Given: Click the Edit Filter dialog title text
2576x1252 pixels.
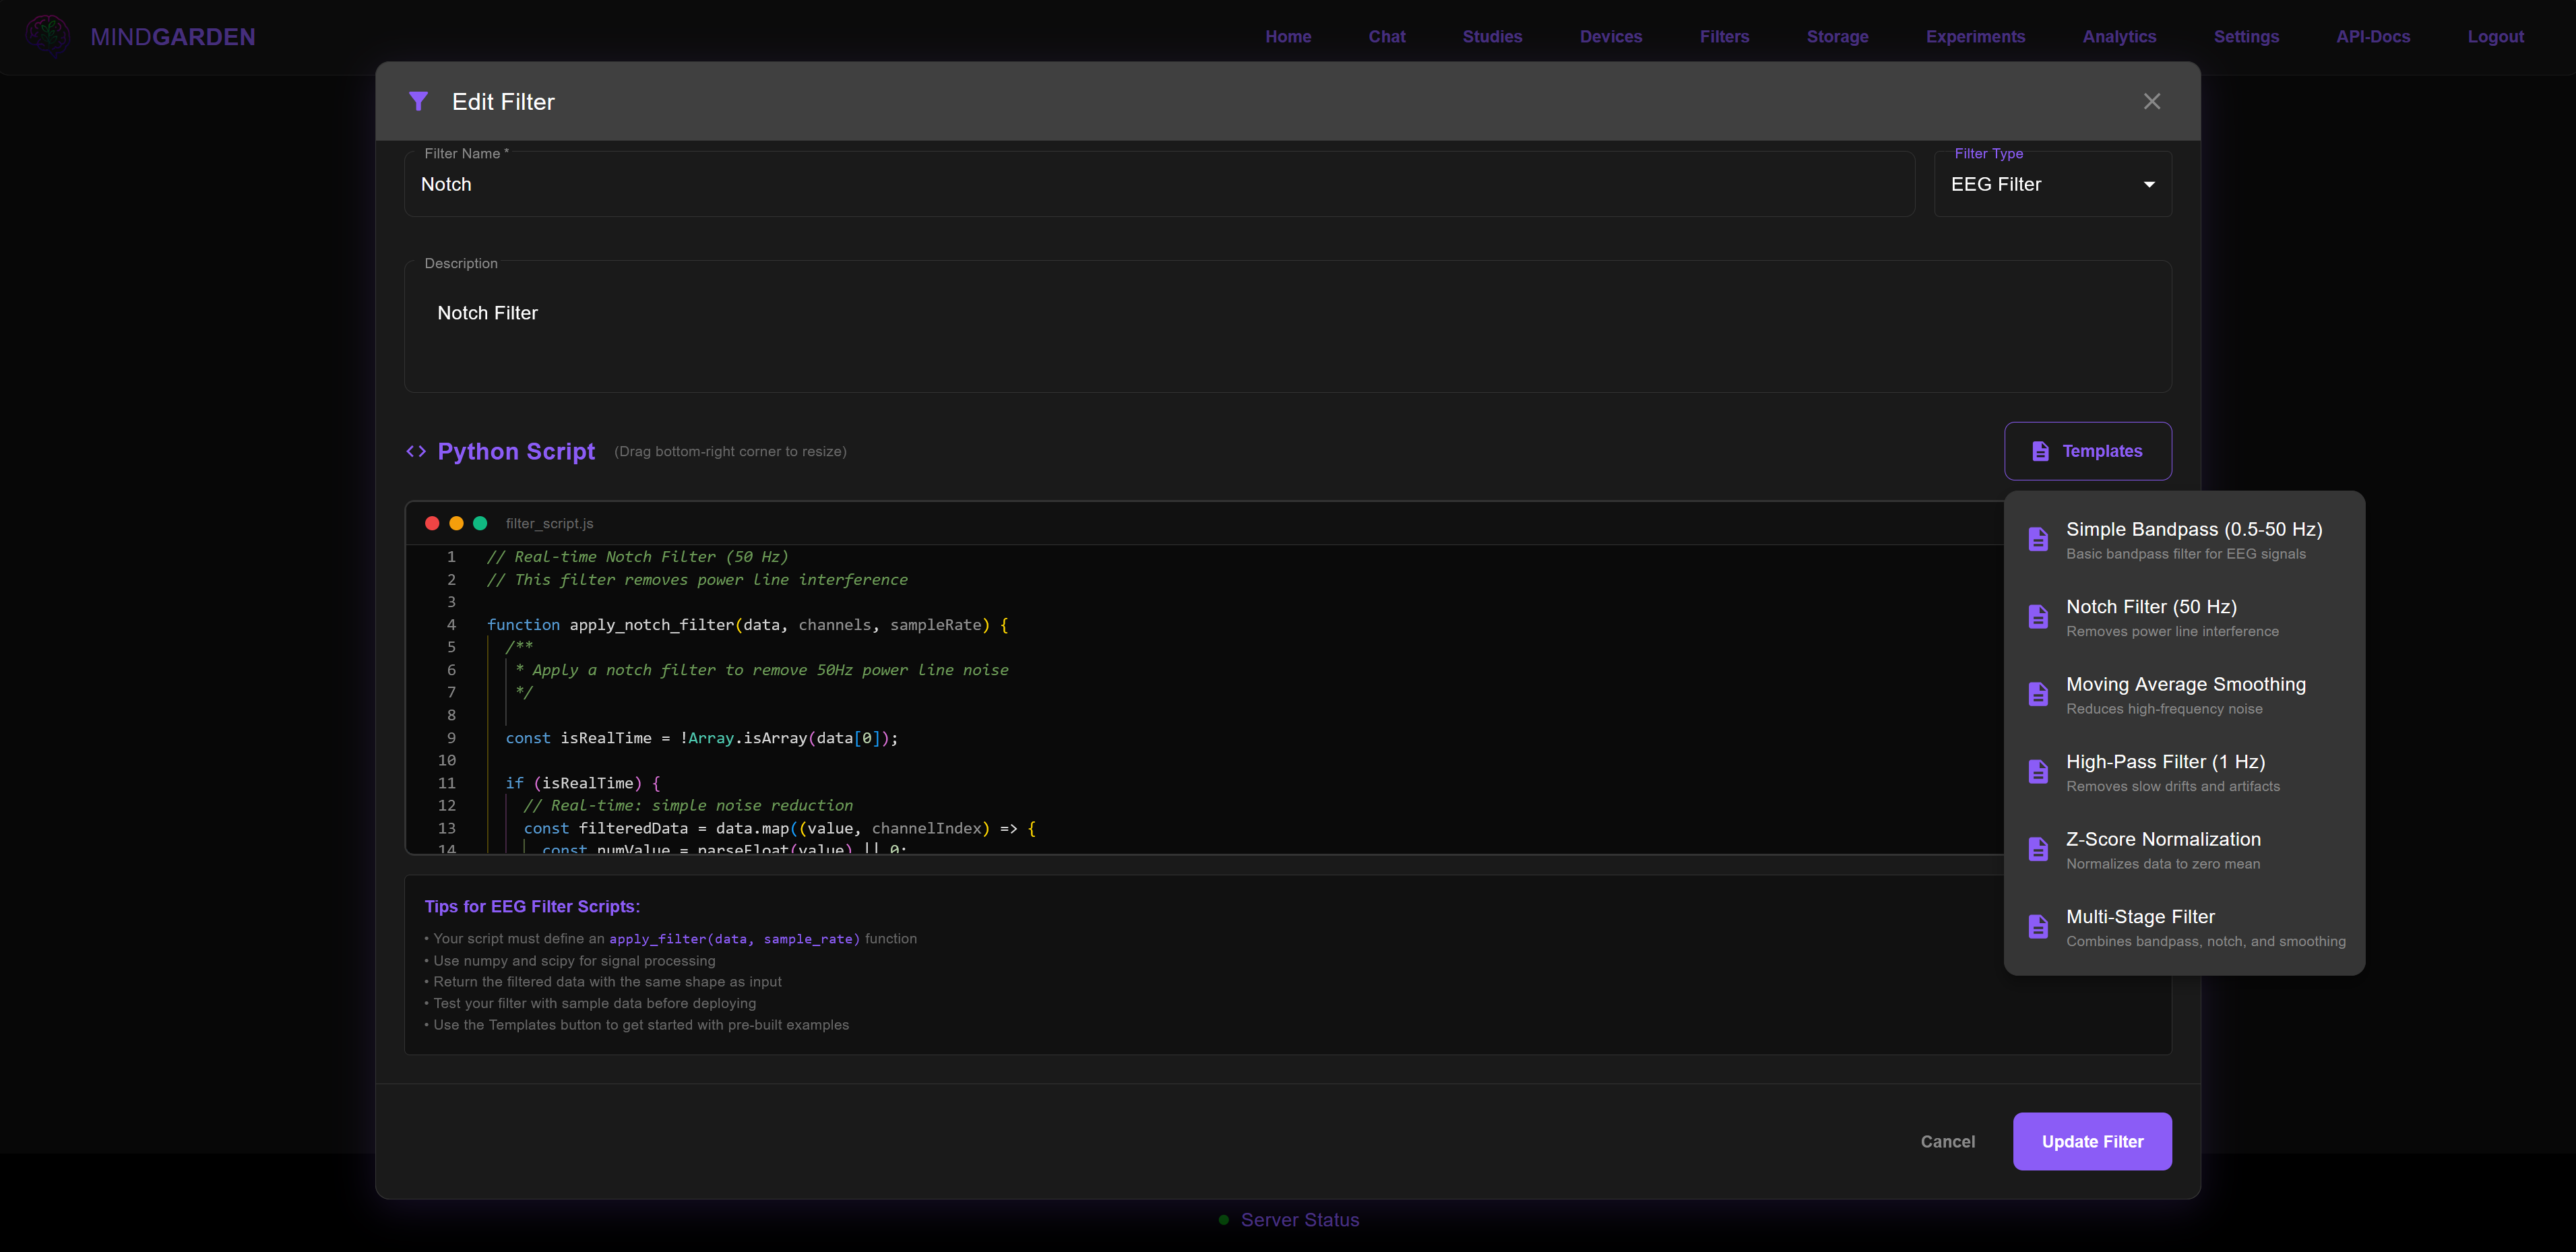Looking at the screenshot, I should 503,102.
